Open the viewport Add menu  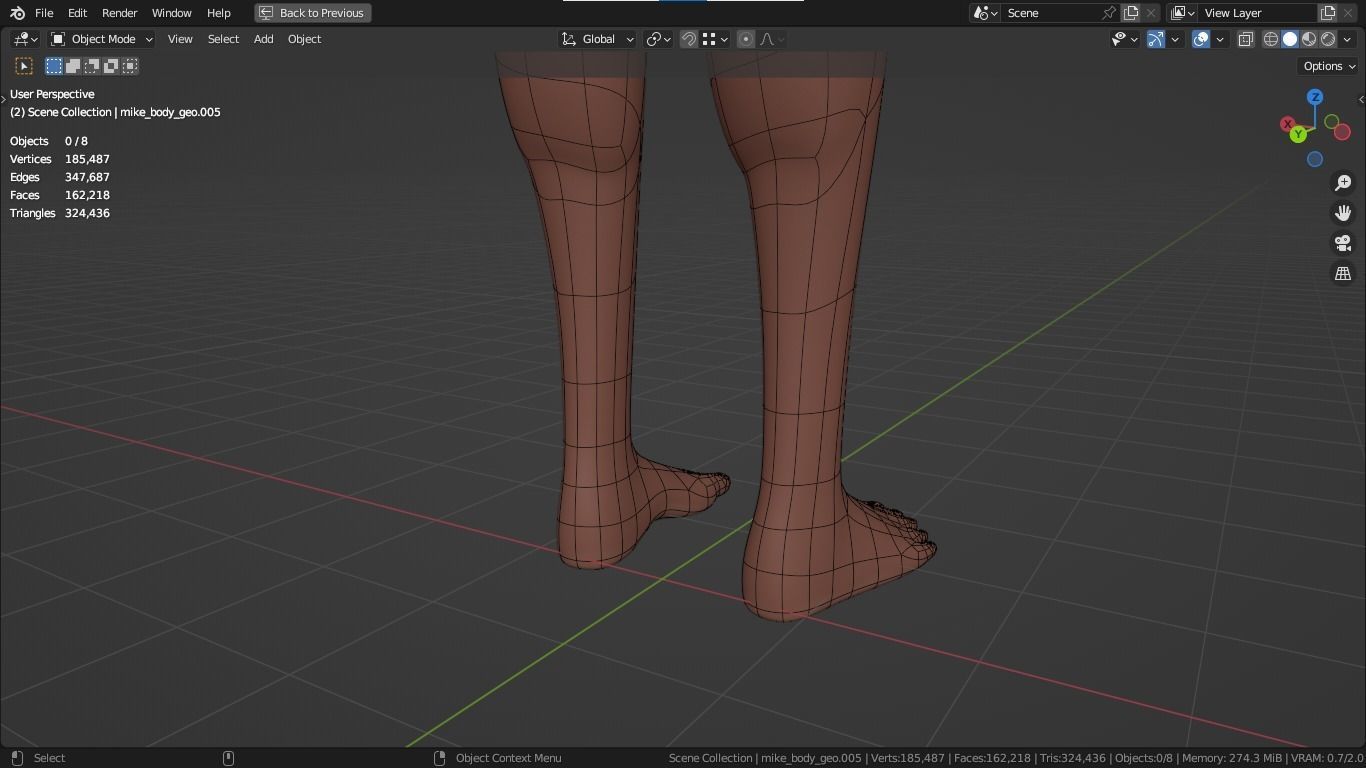[x=263, y=39]
